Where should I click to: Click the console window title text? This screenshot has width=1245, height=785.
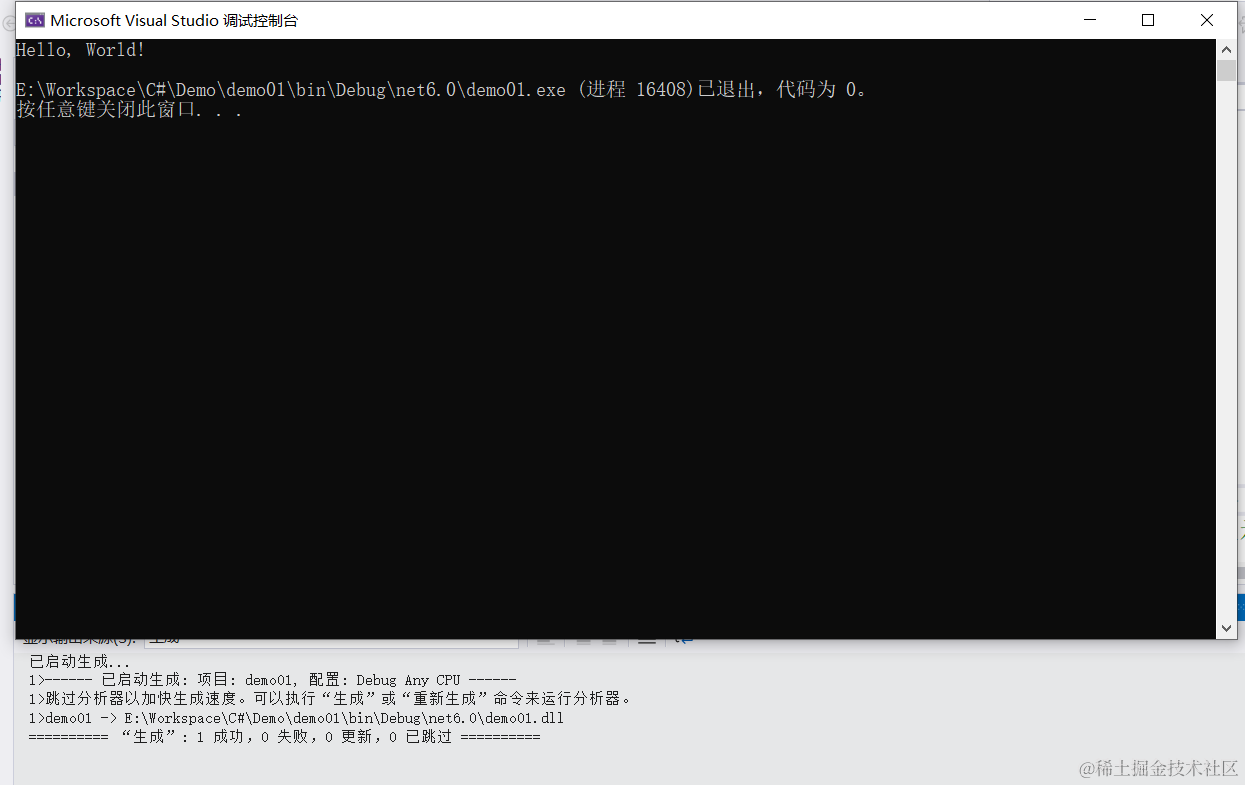174,20
